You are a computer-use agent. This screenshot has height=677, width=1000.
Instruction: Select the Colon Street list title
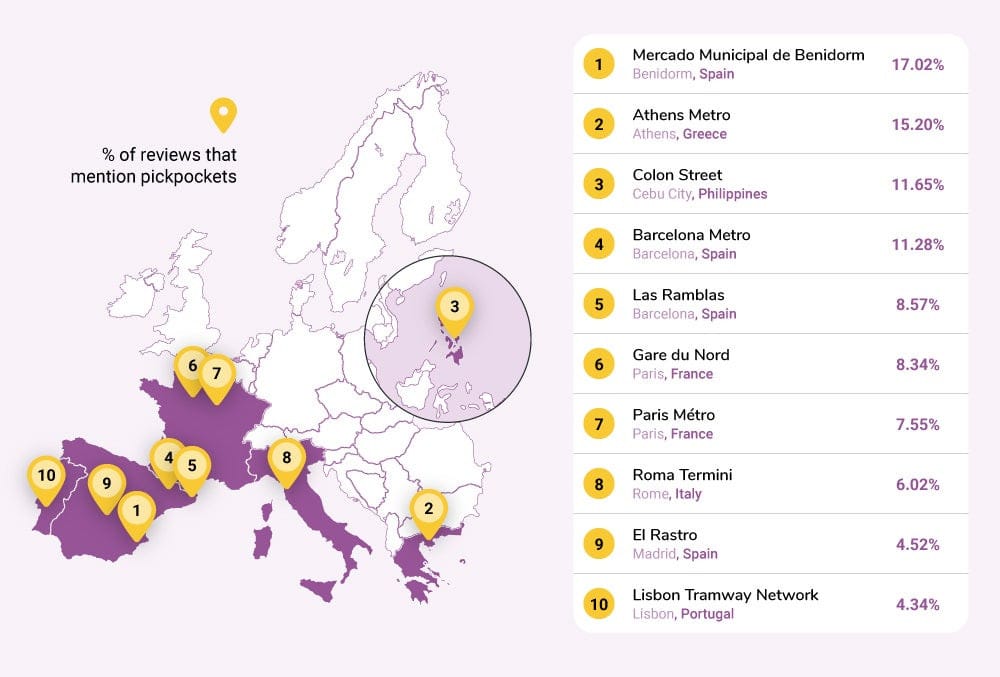click(x=677, y=175)
